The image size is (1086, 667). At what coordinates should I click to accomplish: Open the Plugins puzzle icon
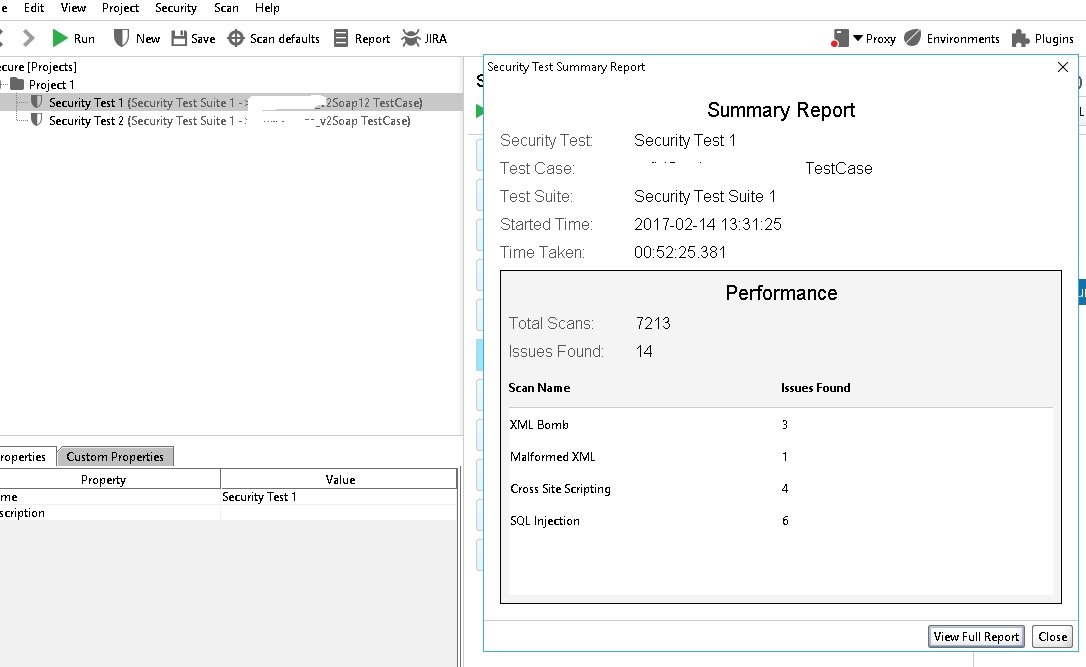pyautogui.click(x=1020, y=38)
